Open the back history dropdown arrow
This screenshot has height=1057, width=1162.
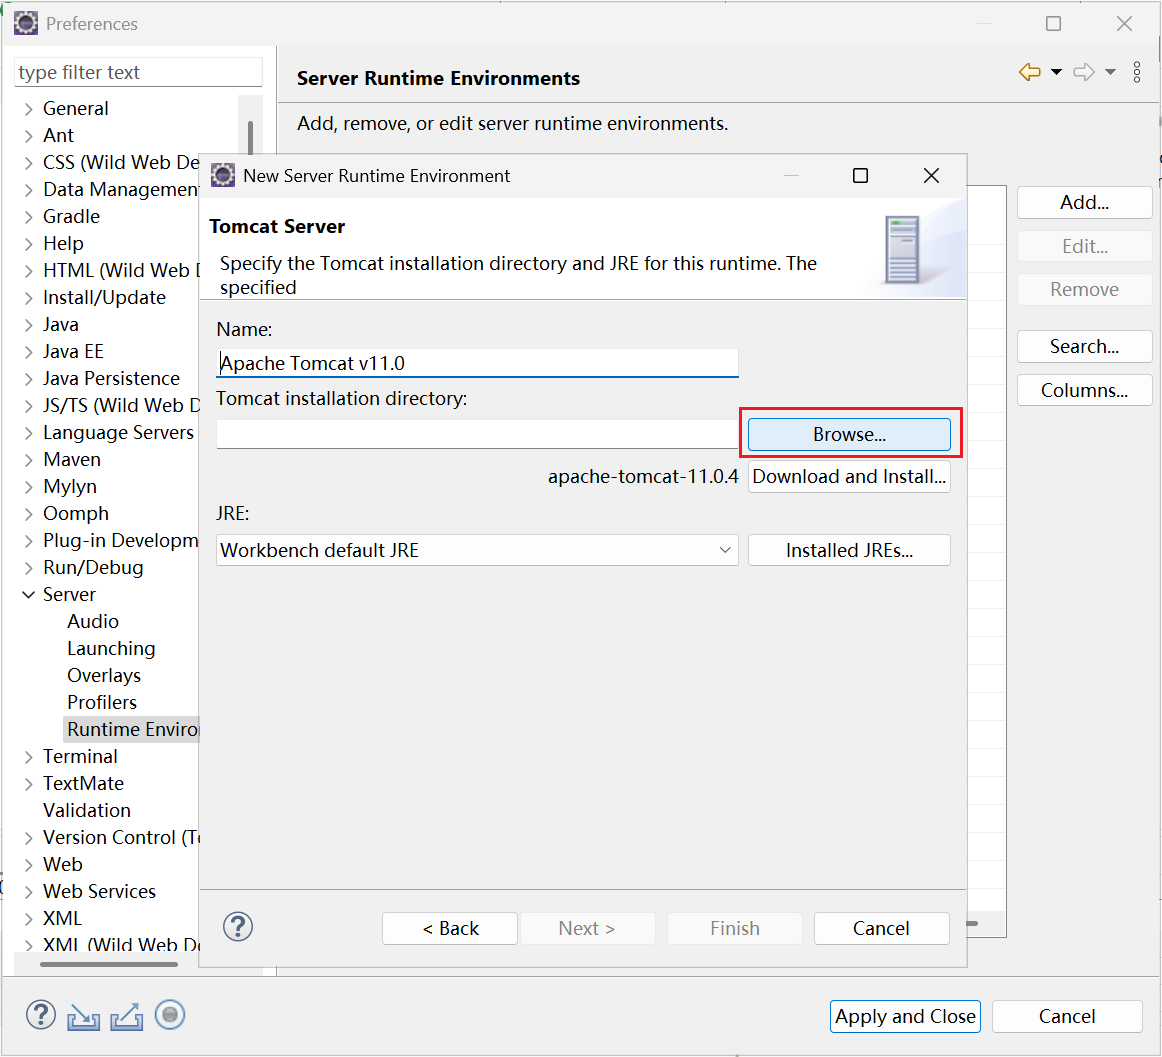pos(1056,72)
